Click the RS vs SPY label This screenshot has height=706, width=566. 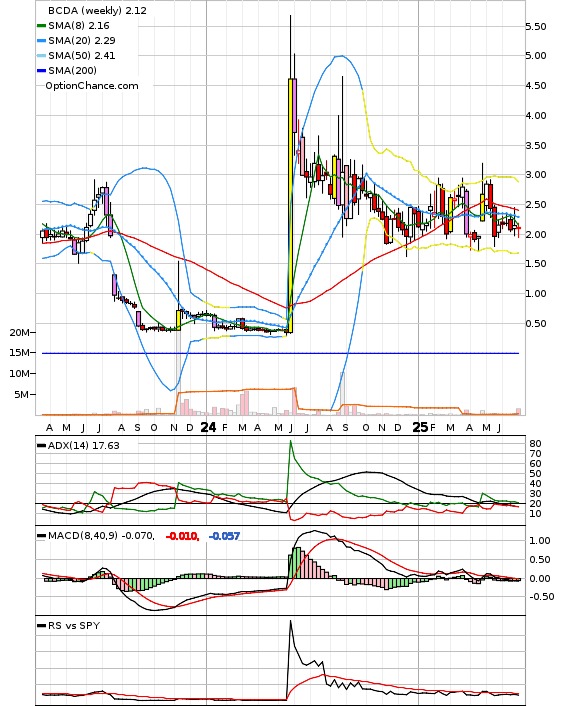point(74,625)
